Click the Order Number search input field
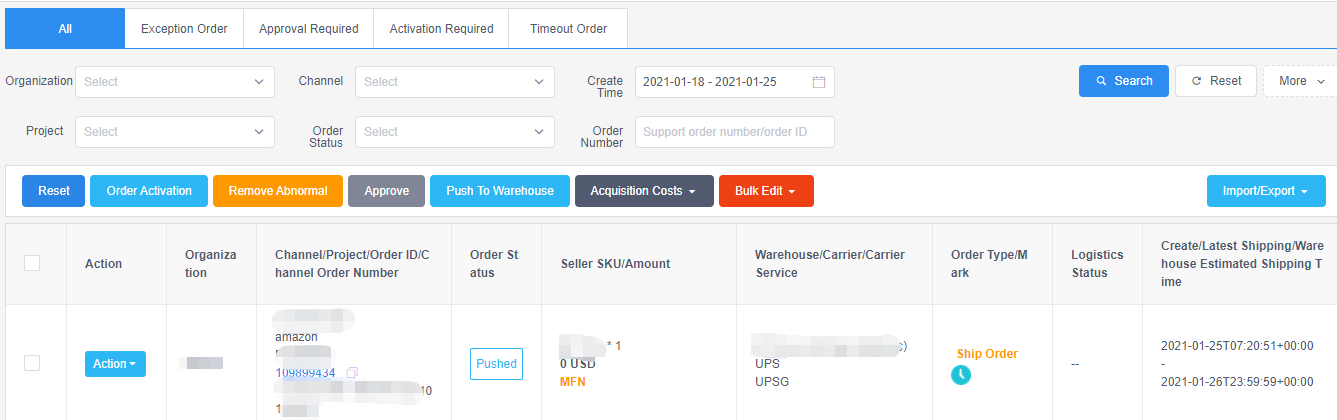 (735, 132)
